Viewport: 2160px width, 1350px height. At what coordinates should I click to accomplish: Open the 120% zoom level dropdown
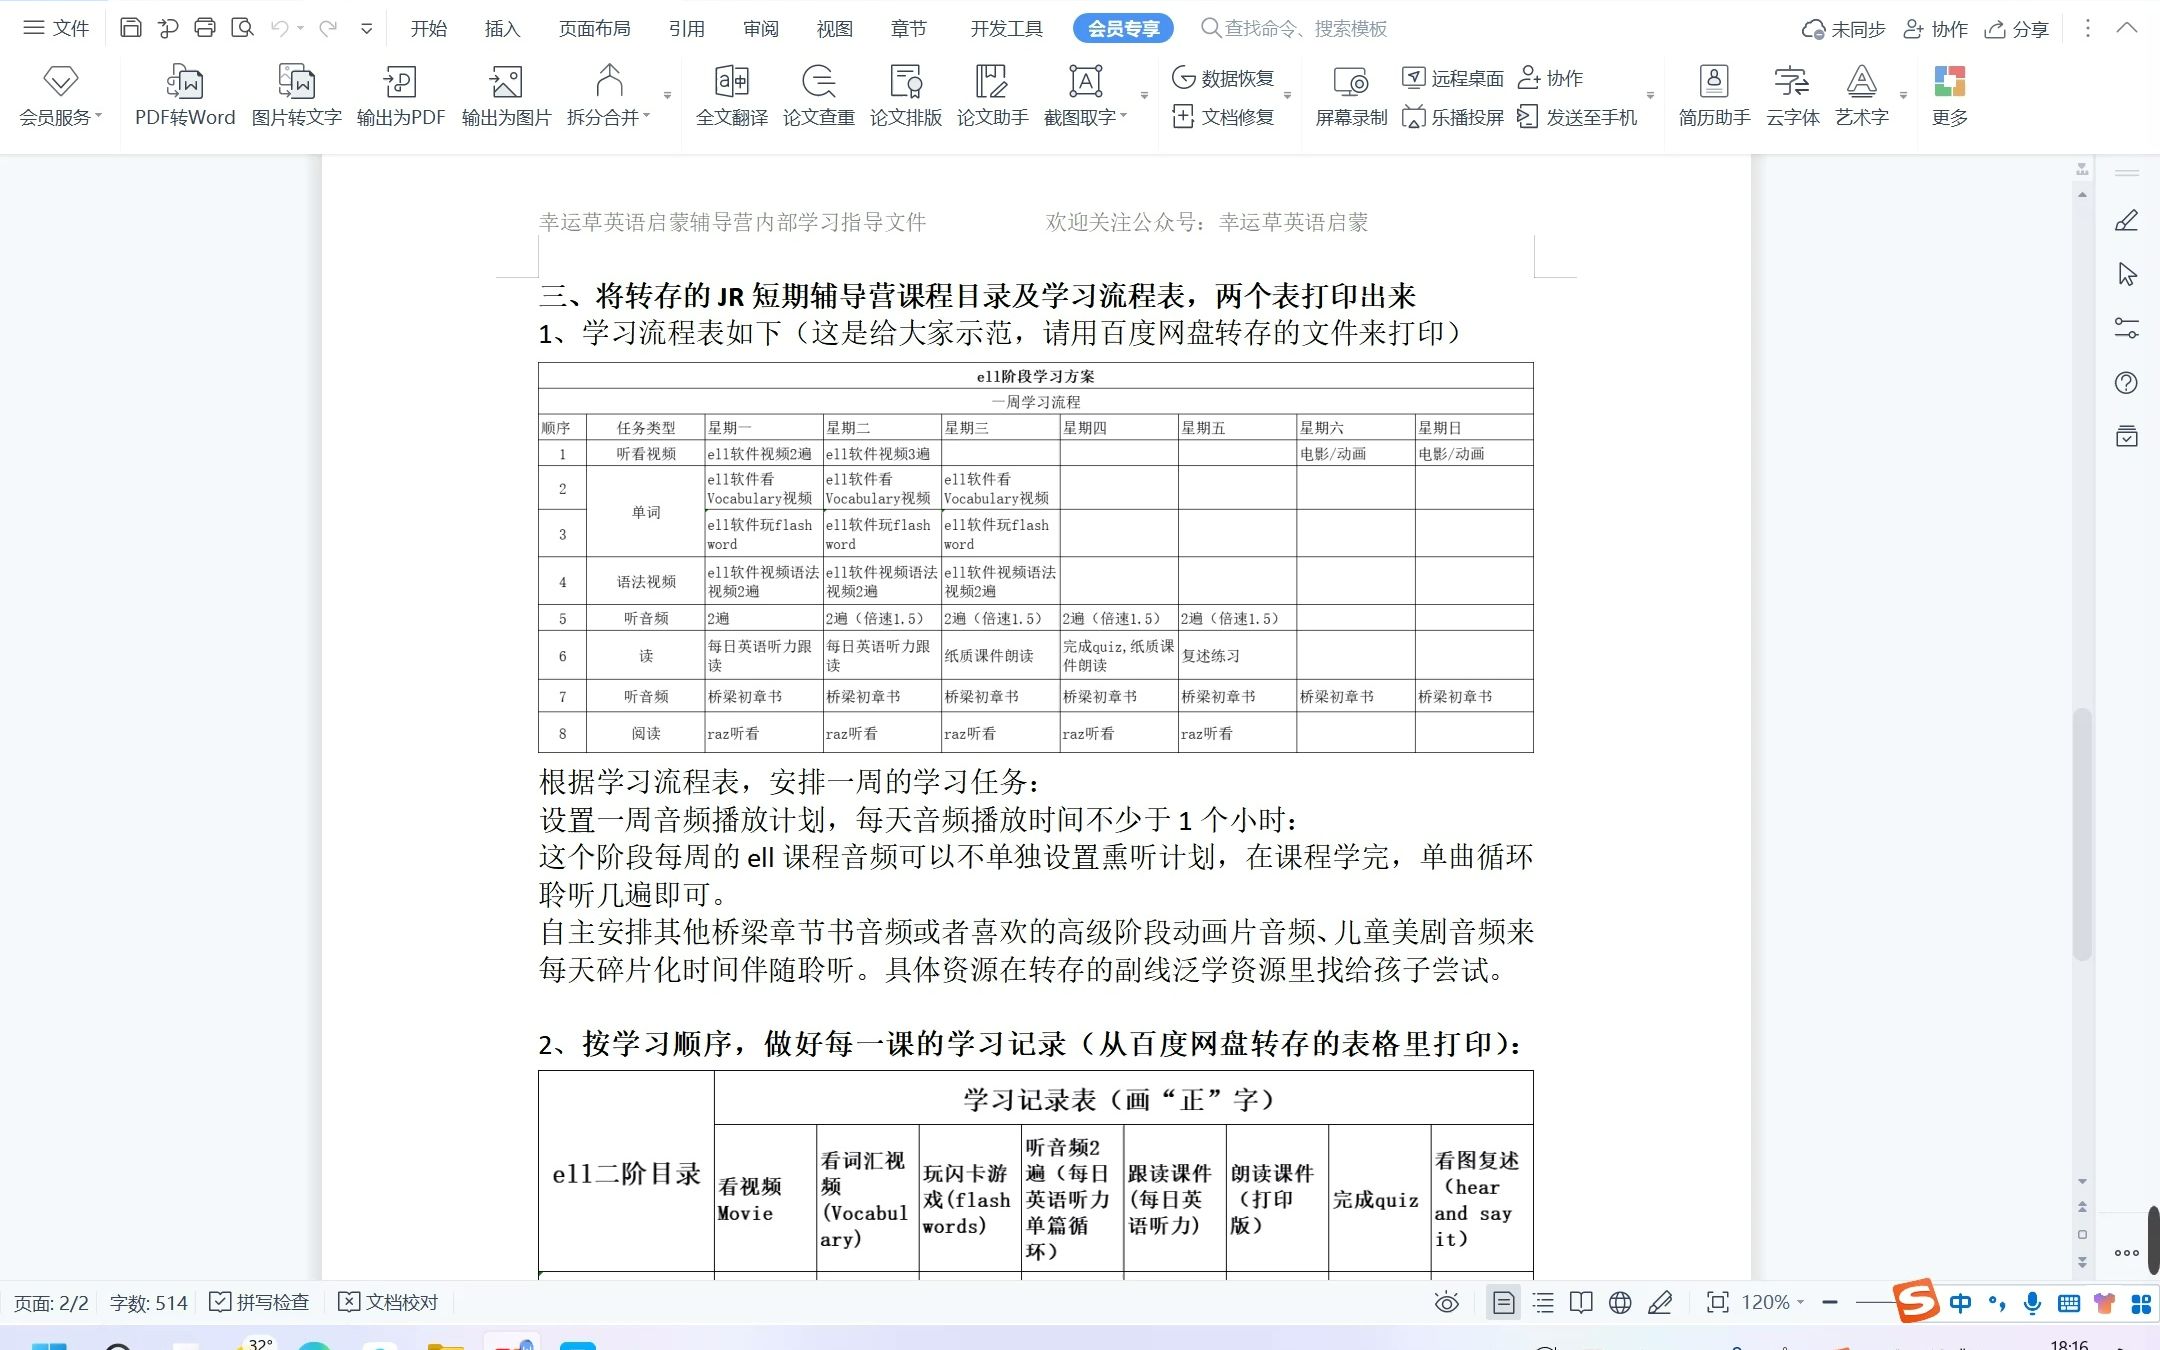(1773, 1302)
